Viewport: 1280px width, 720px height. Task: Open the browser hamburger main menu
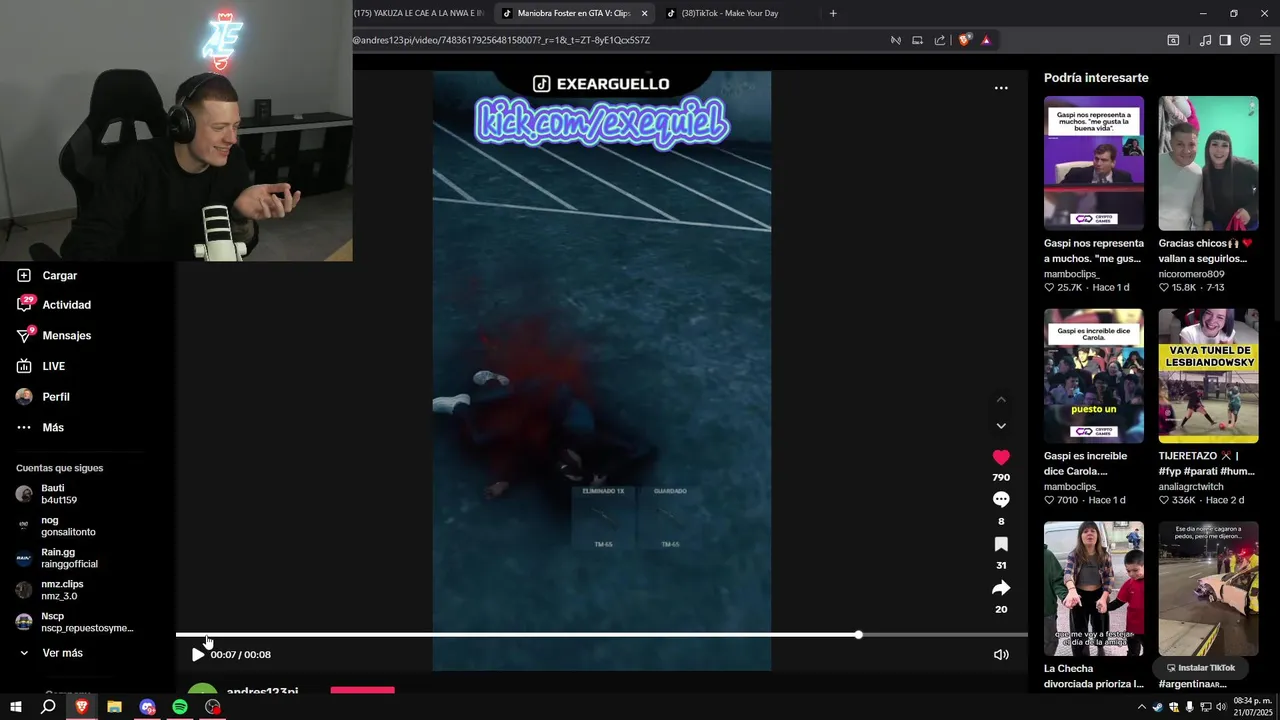click(x=1265, y=40)
